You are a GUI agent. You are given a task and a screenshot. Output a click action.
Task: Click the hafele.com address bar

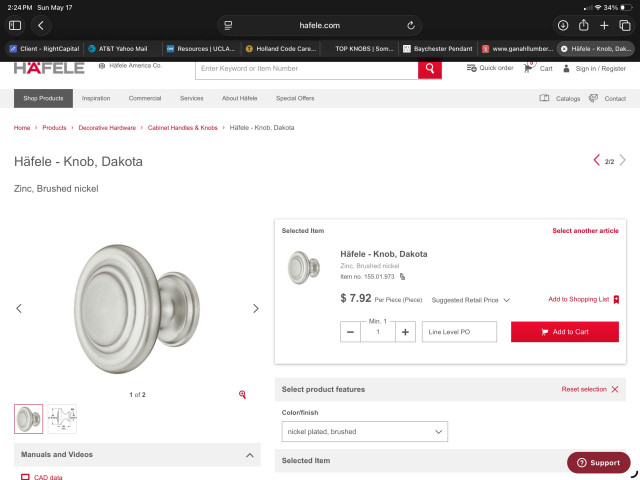click(x=320, y=25)
